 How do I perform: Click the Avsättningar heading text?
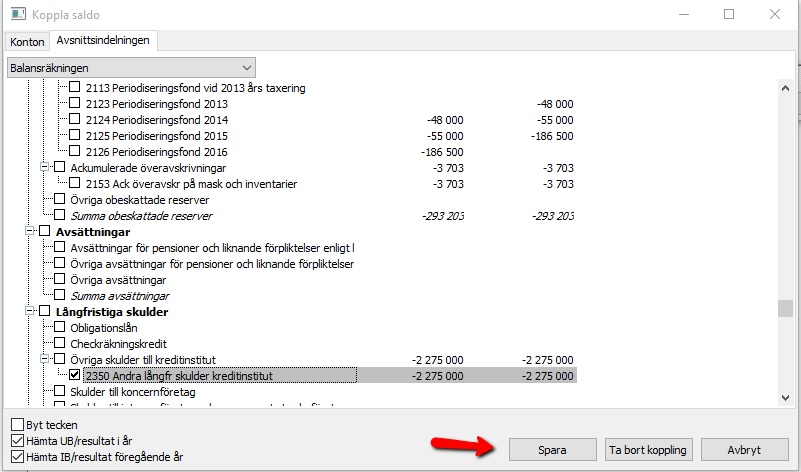coord(93,232)
